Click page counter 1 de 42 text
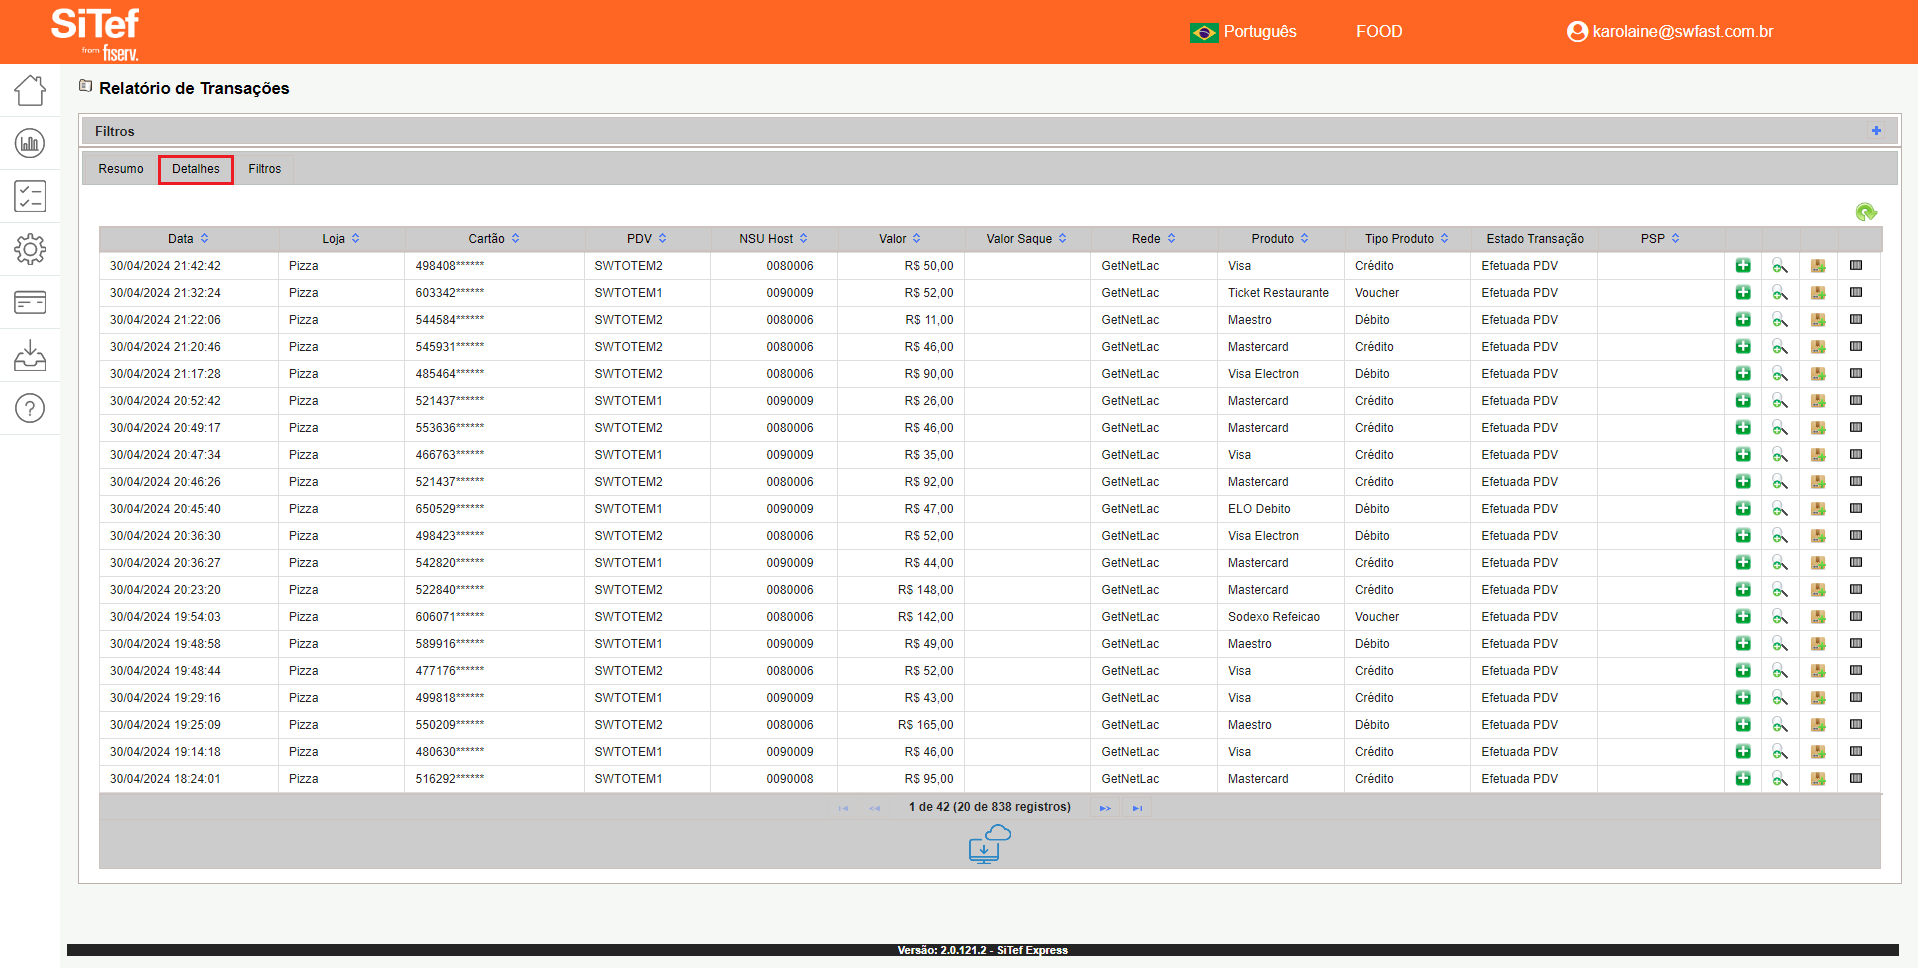This screenshot has width=1918, height=968. tap(990, 807)
